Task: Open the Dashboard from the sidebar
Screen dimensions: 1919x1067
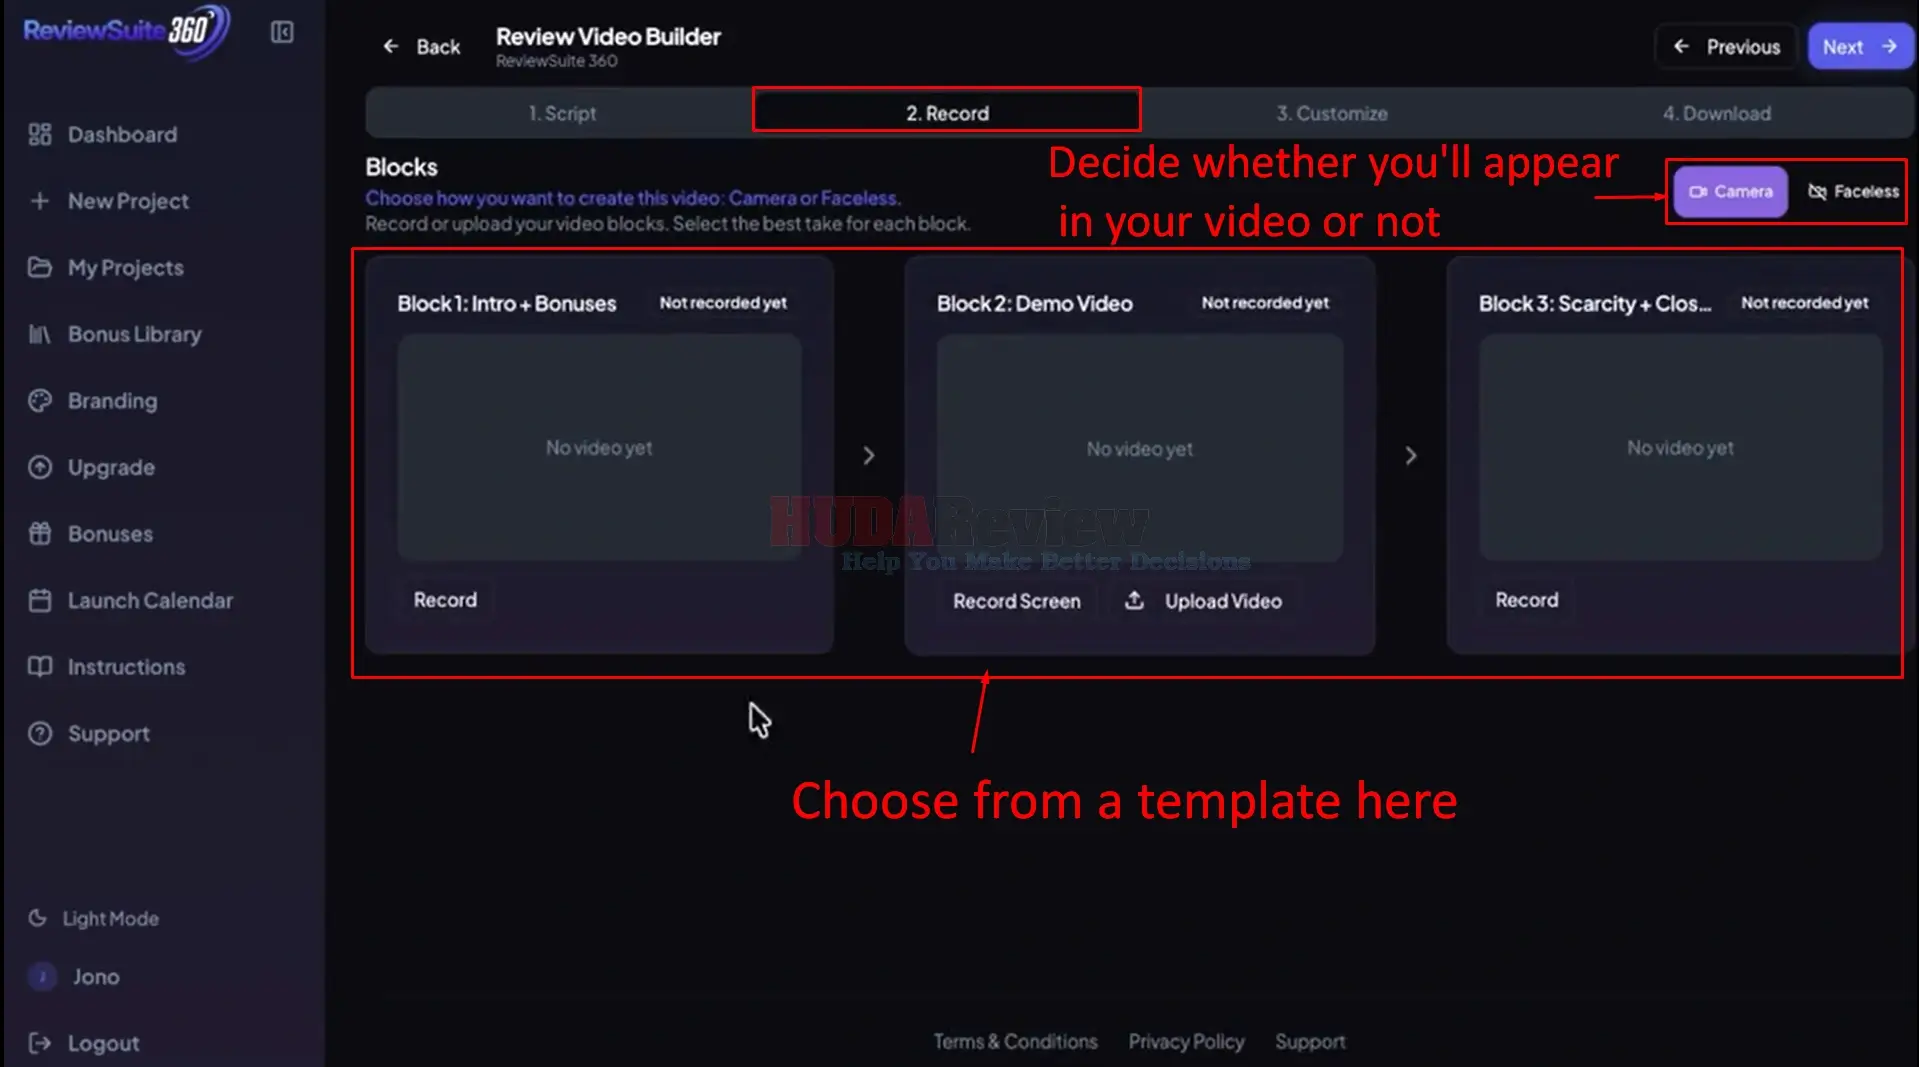Action: pyautogui.click(x=122, y=134)
